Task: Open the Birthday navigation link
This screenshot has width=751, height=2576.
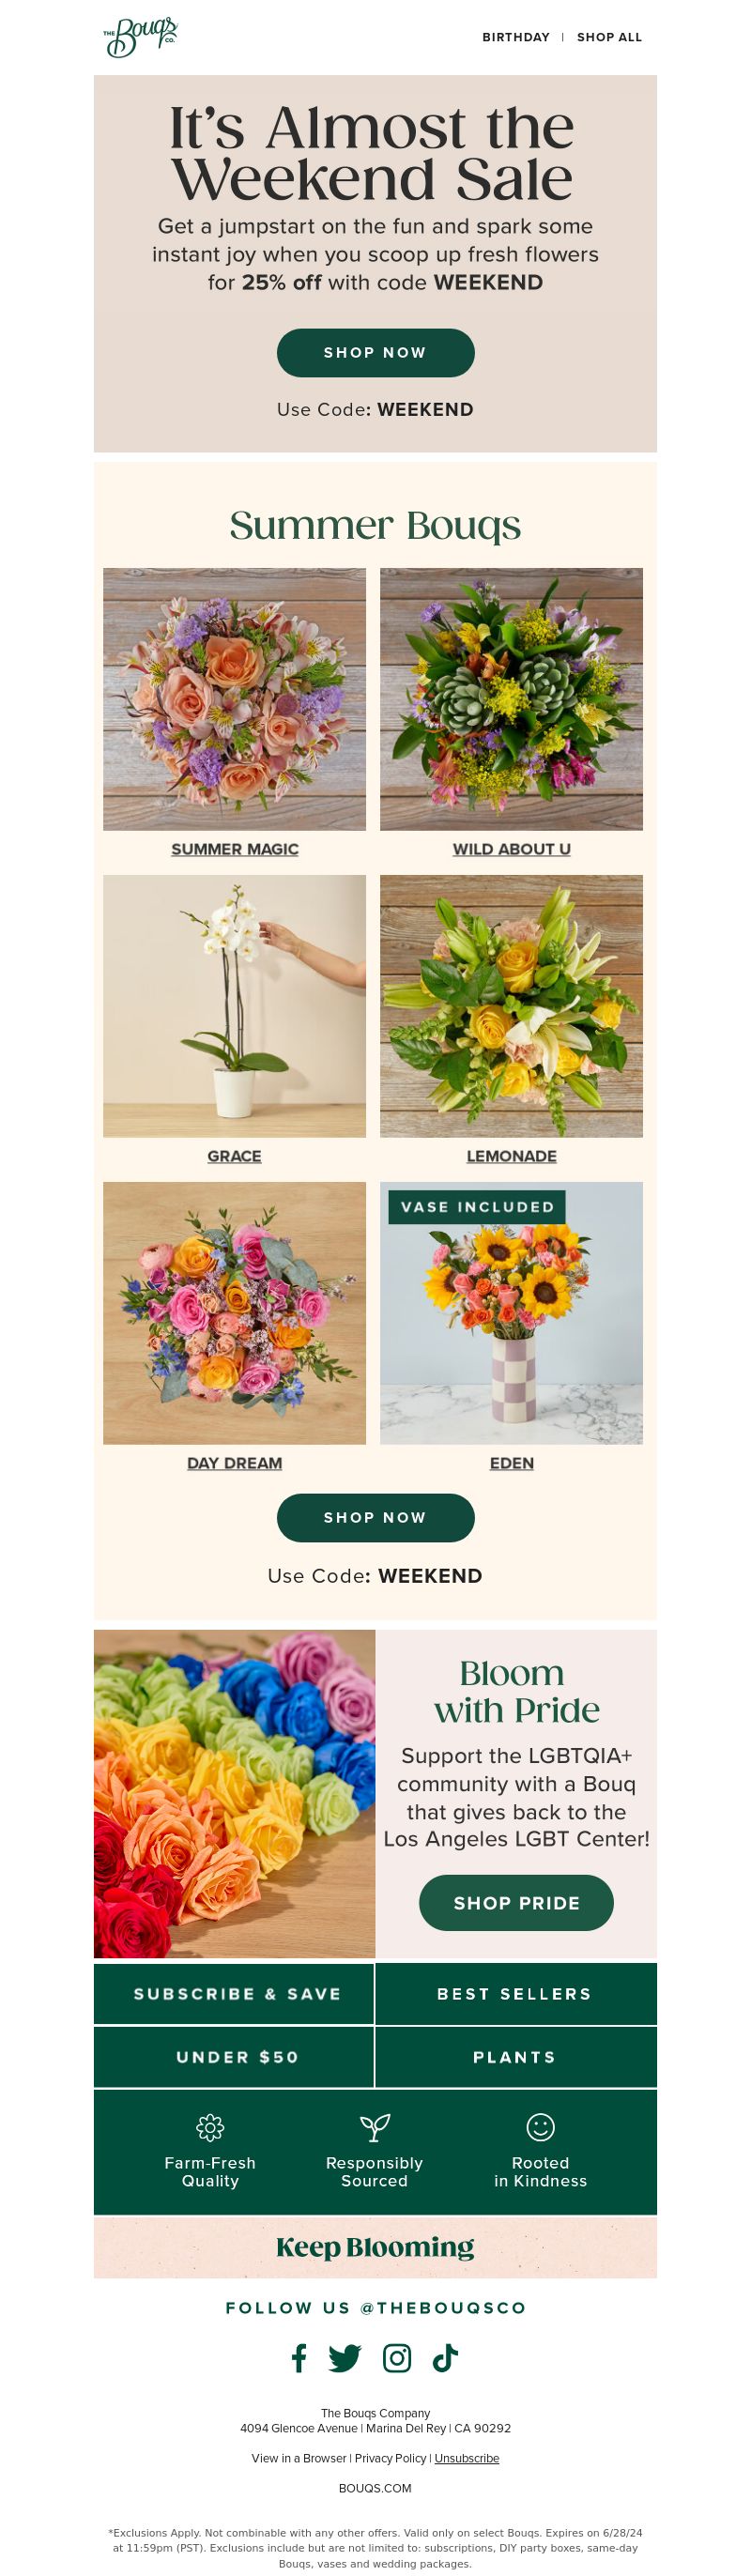Action: point(516,37)
